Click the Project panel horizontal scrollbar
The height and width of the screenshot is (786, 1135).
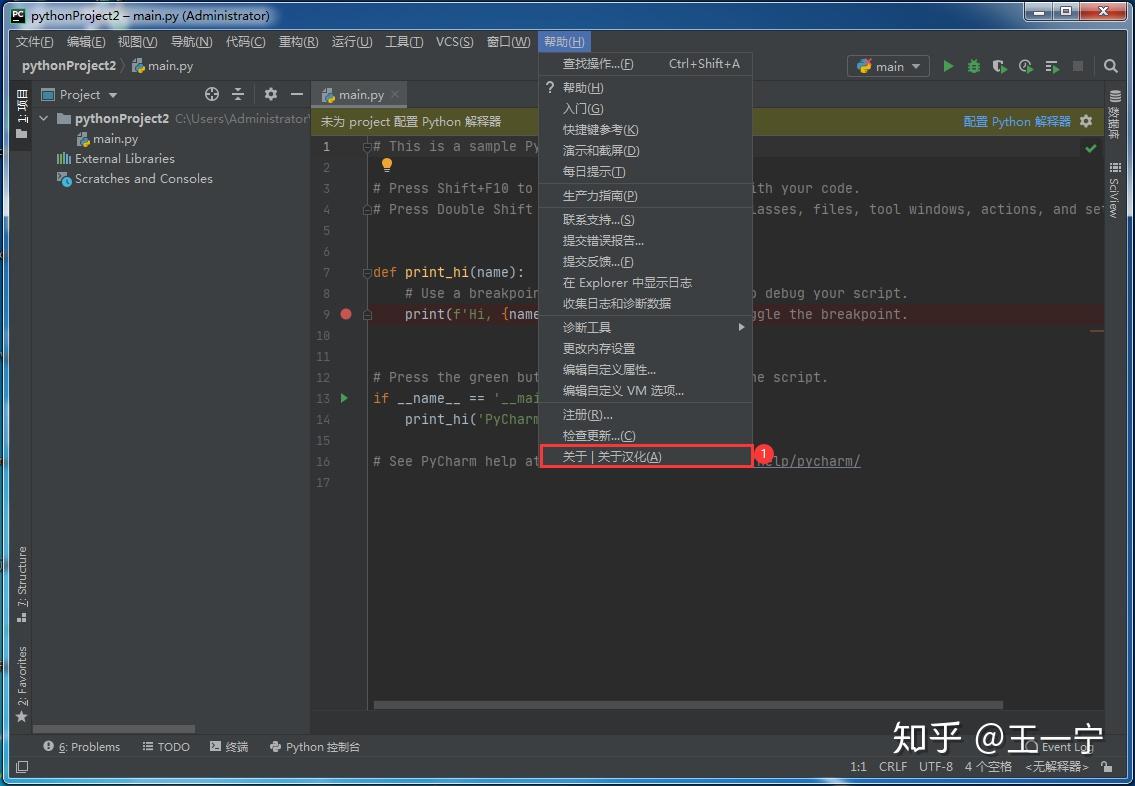point(114,729)
